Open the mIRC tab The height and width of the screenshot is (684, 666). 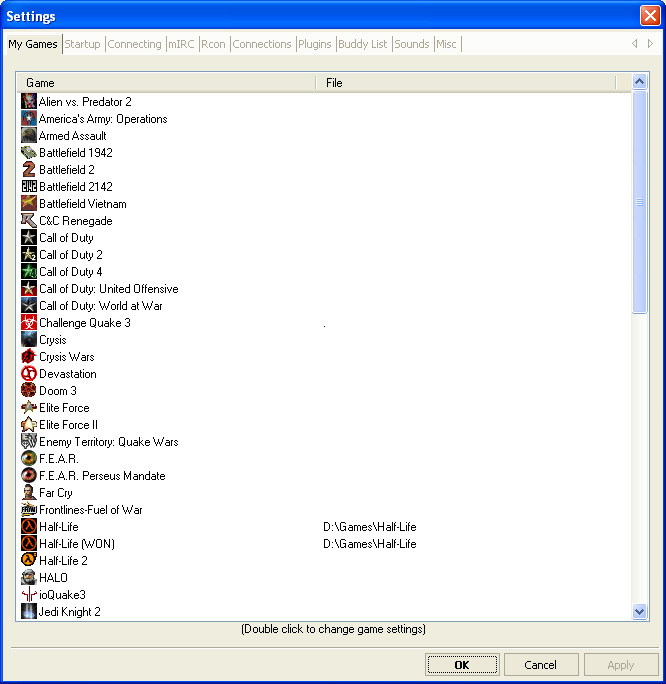[181, 44]
